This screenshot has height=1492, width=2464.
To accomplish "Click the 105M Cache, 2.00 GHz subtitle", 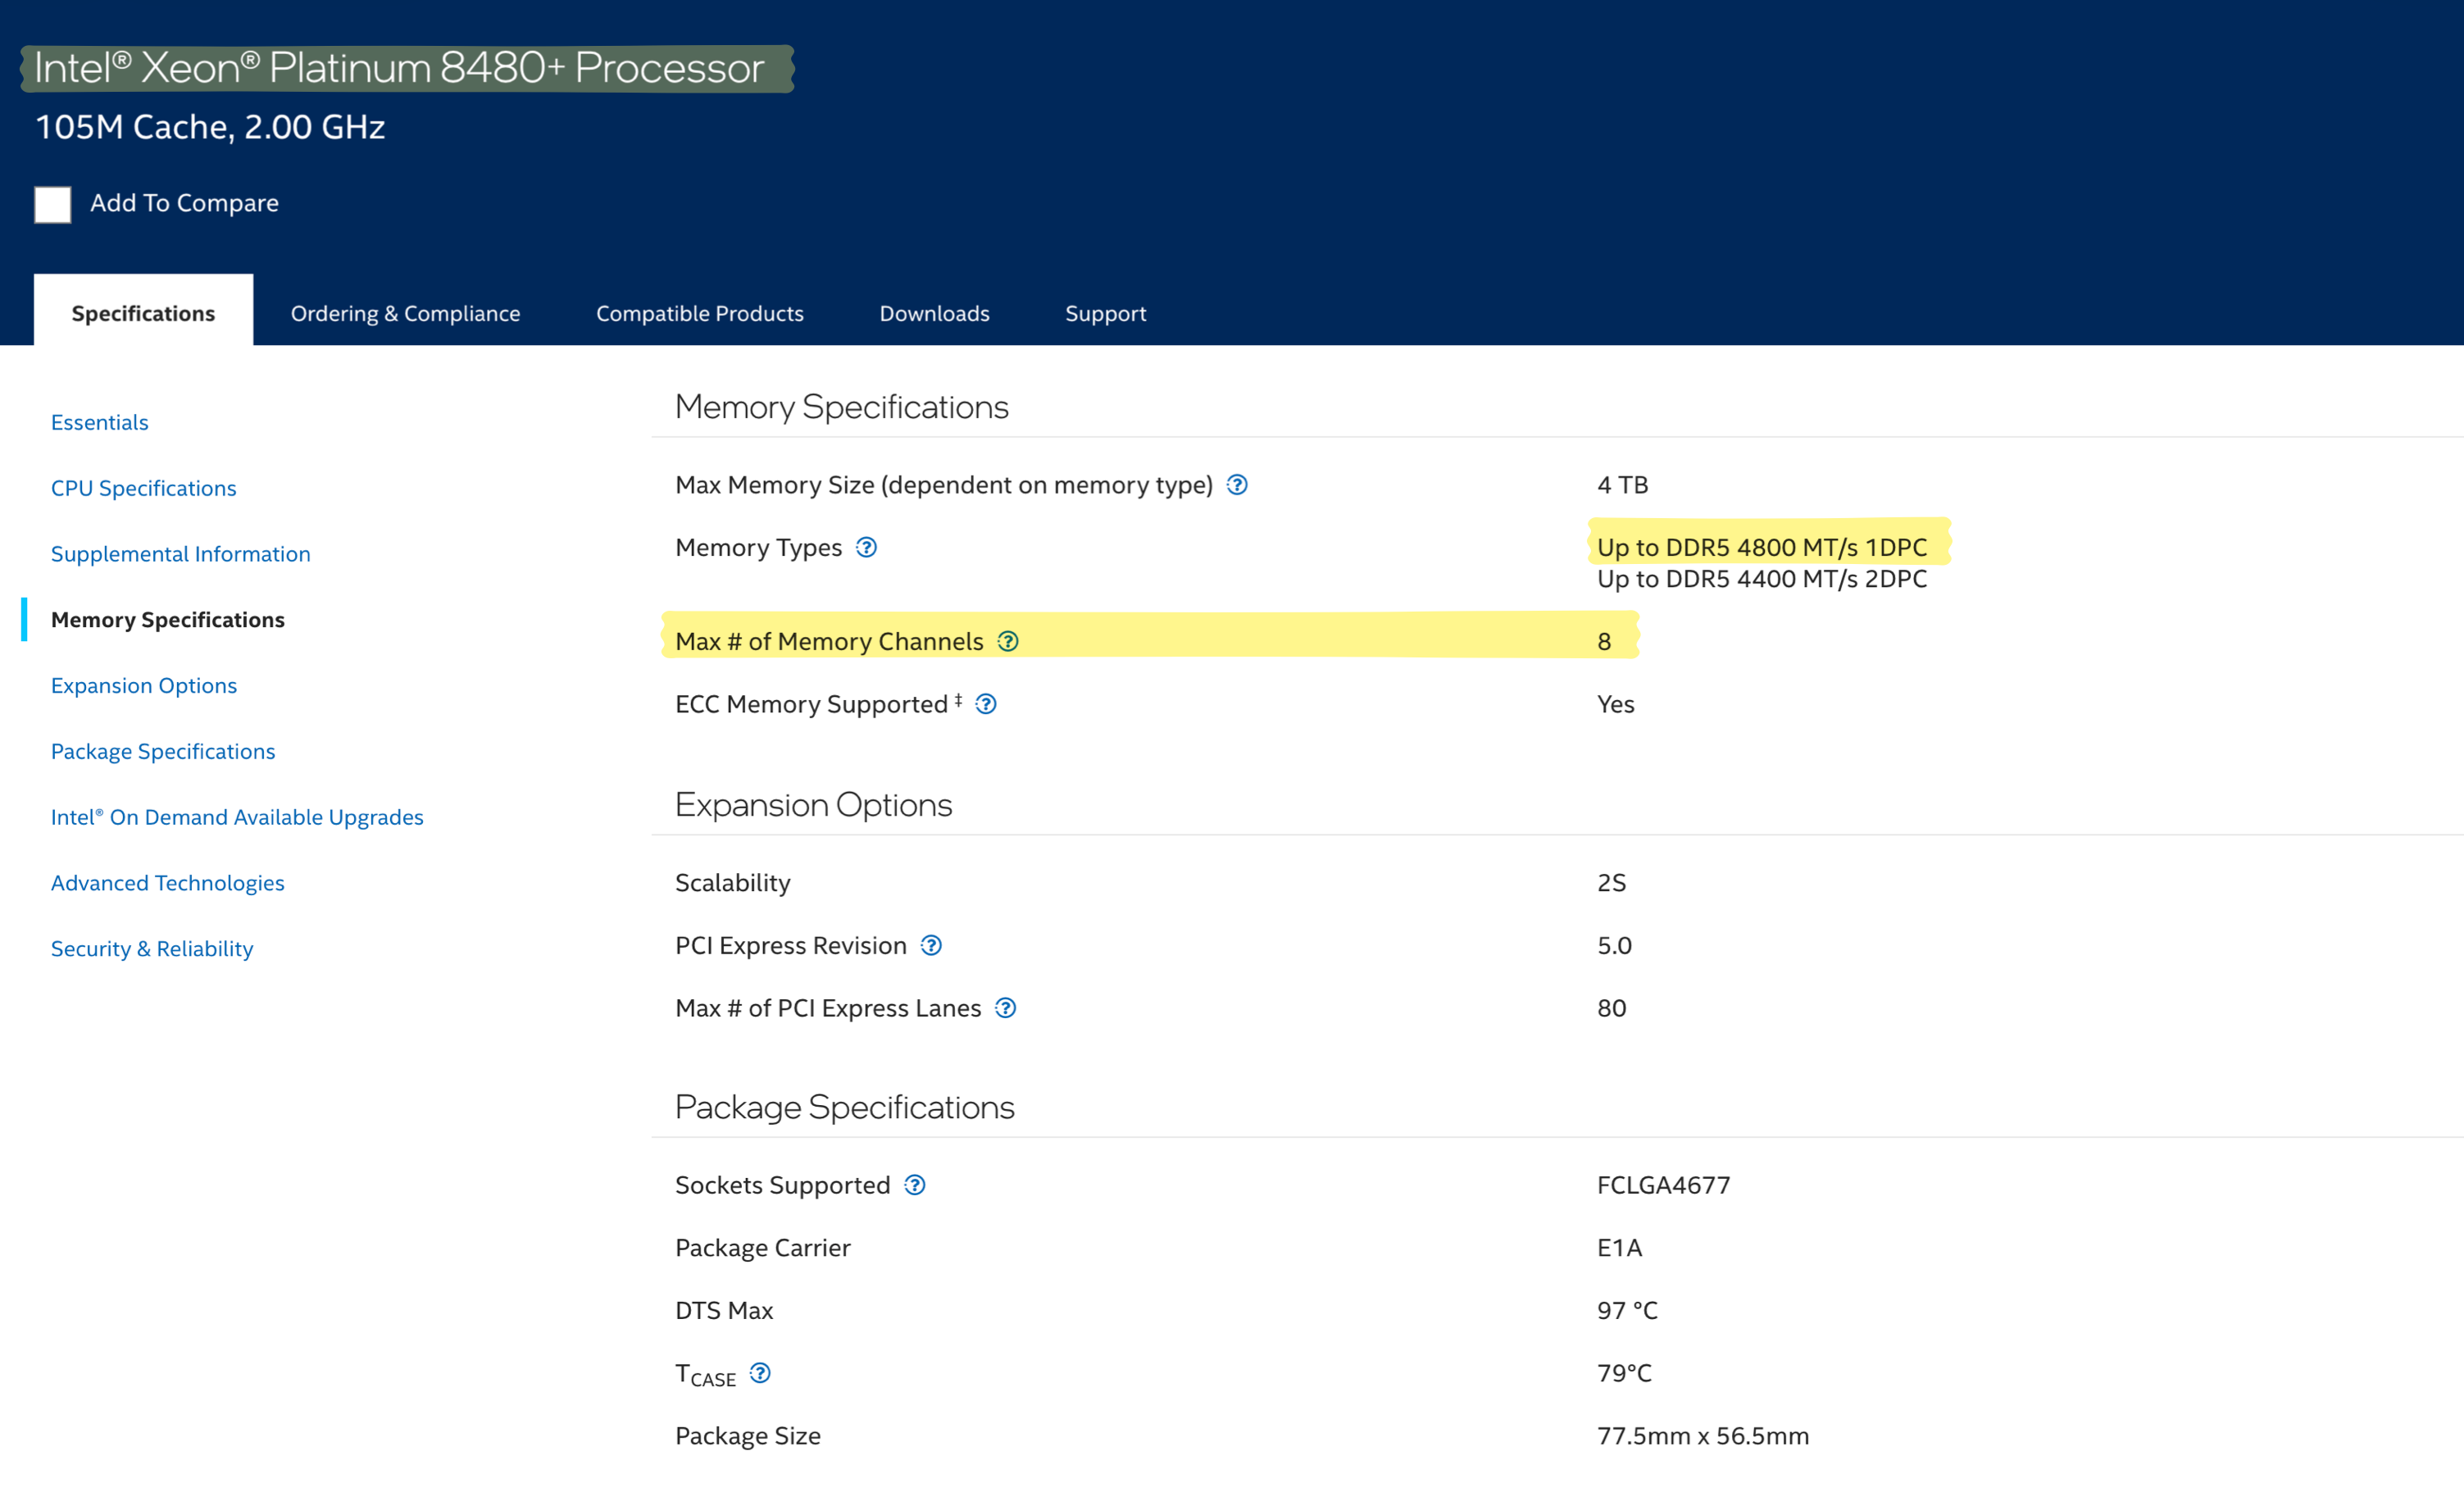I will coord(210,127).
